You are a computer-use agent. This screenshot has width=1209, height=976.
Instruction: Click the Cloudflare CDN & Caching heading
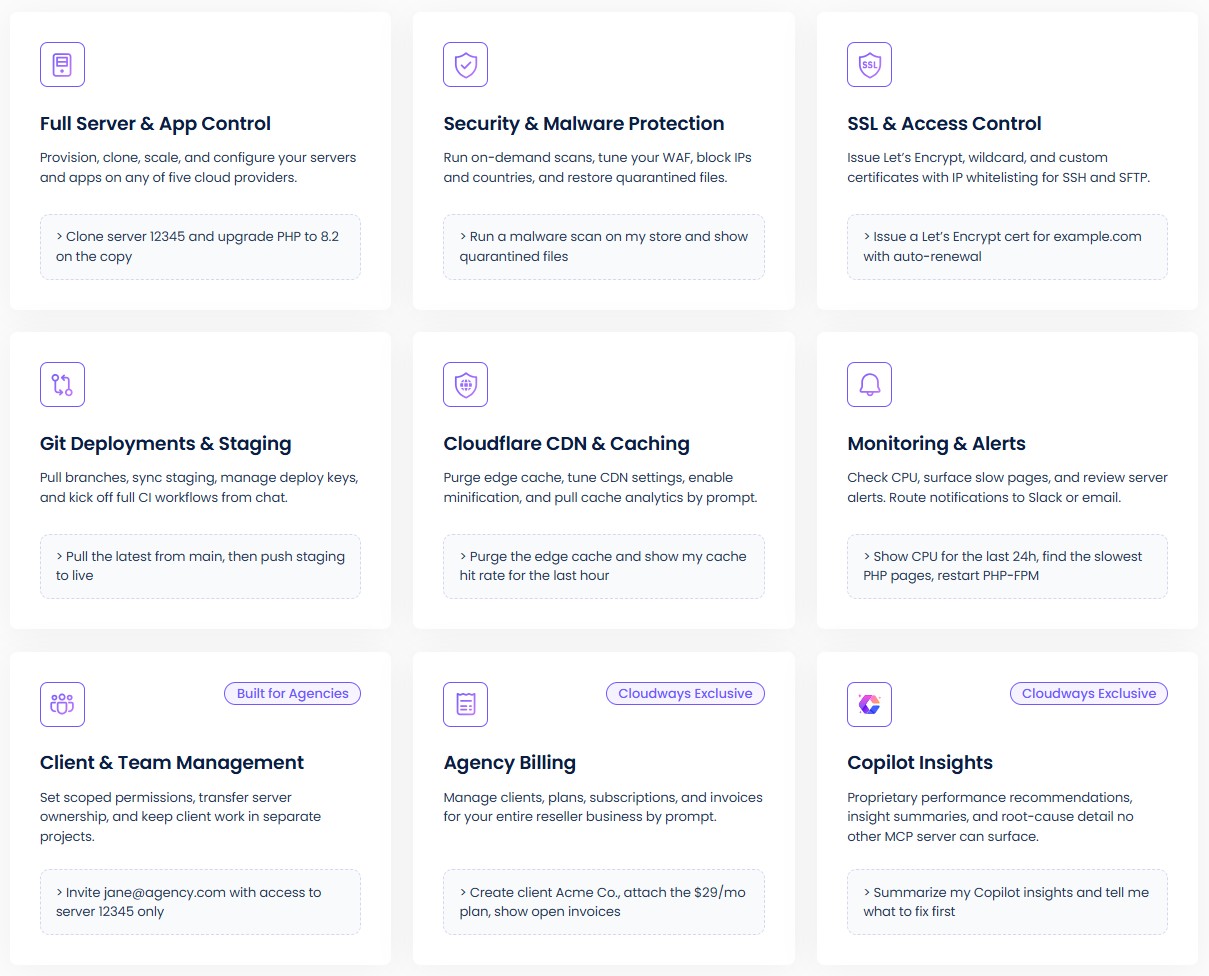pos(567,444)
